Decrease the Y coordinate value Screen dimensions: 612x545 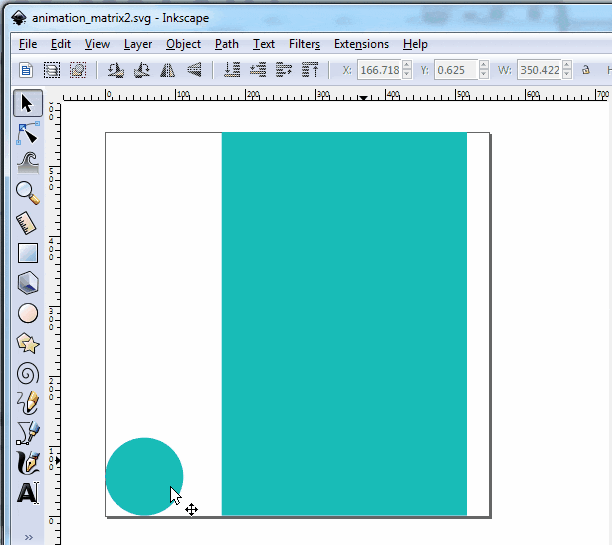point(484,74)
